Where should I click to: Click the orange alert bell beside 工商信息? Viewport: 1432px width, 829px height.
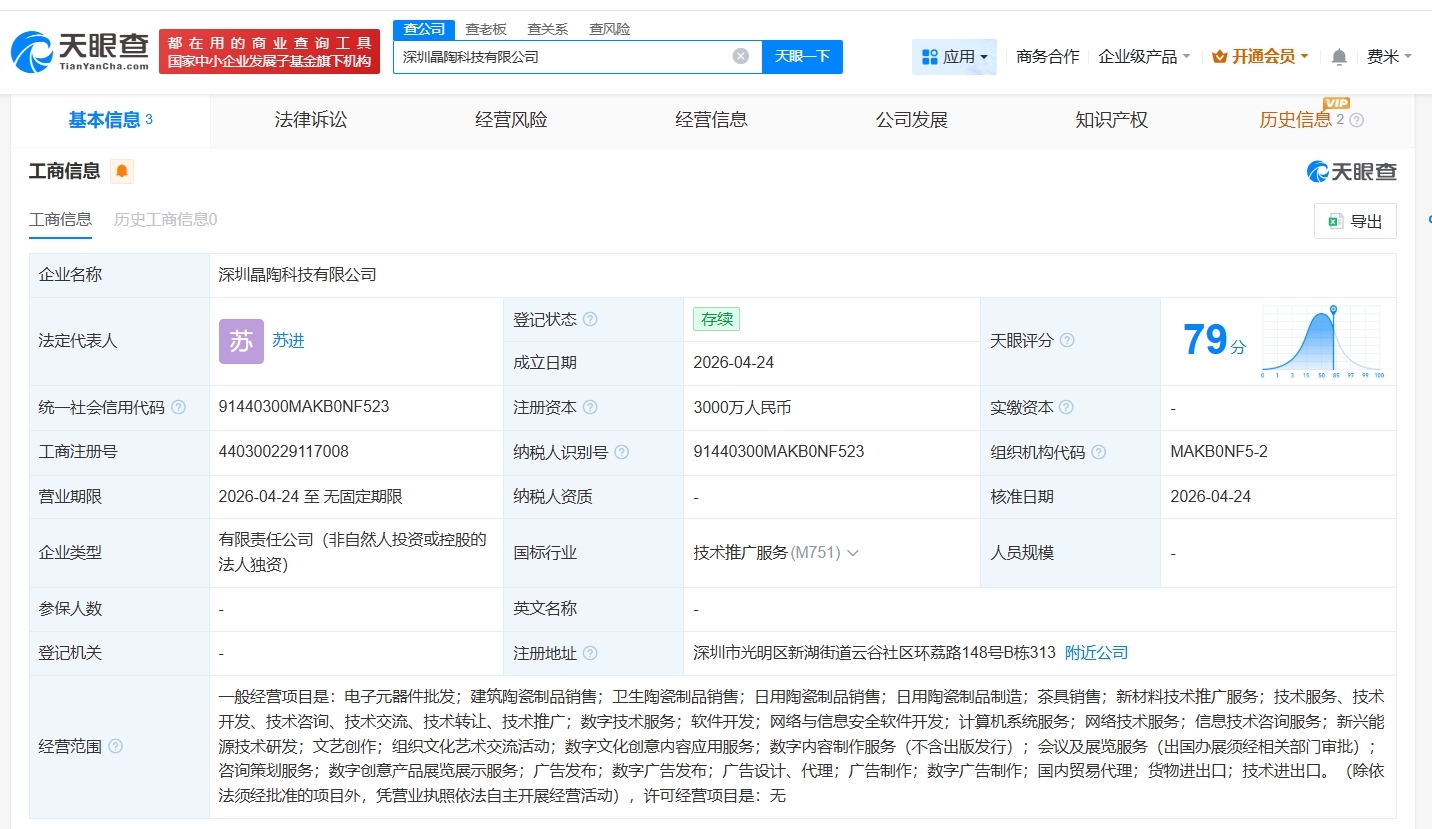(x=122, y=171)
